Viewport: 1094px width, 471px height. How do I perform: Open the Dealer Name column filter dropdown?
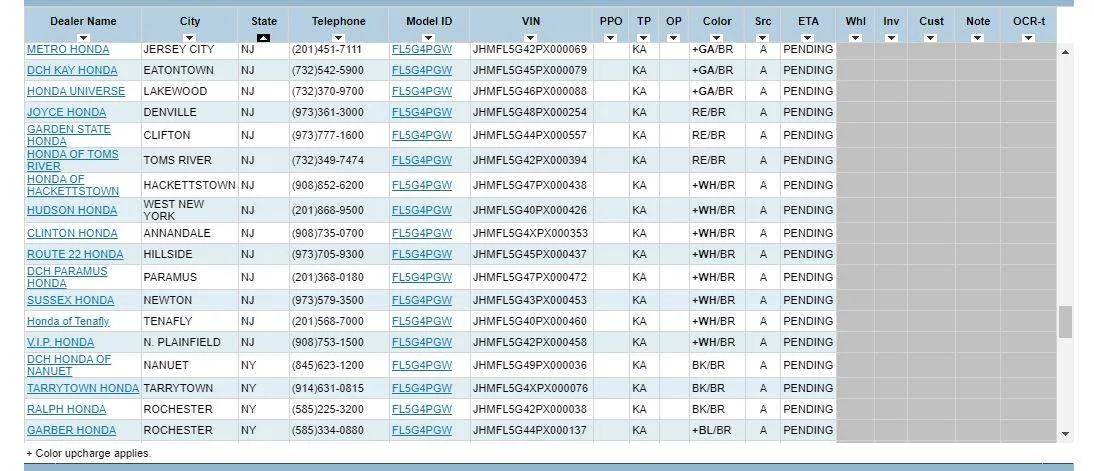[83, 38]
